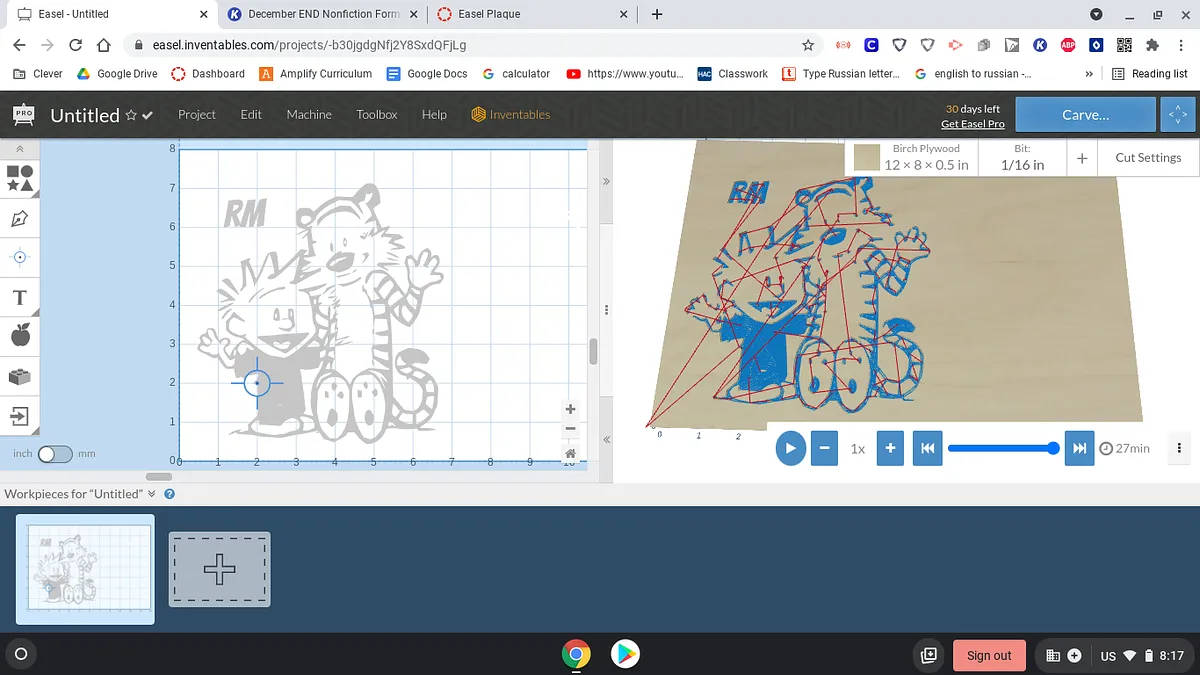The width and height of the screenshot is (1200, 675).
Task: Star the Untitled project
Action: pyautogui.click(x=131, y=116)
